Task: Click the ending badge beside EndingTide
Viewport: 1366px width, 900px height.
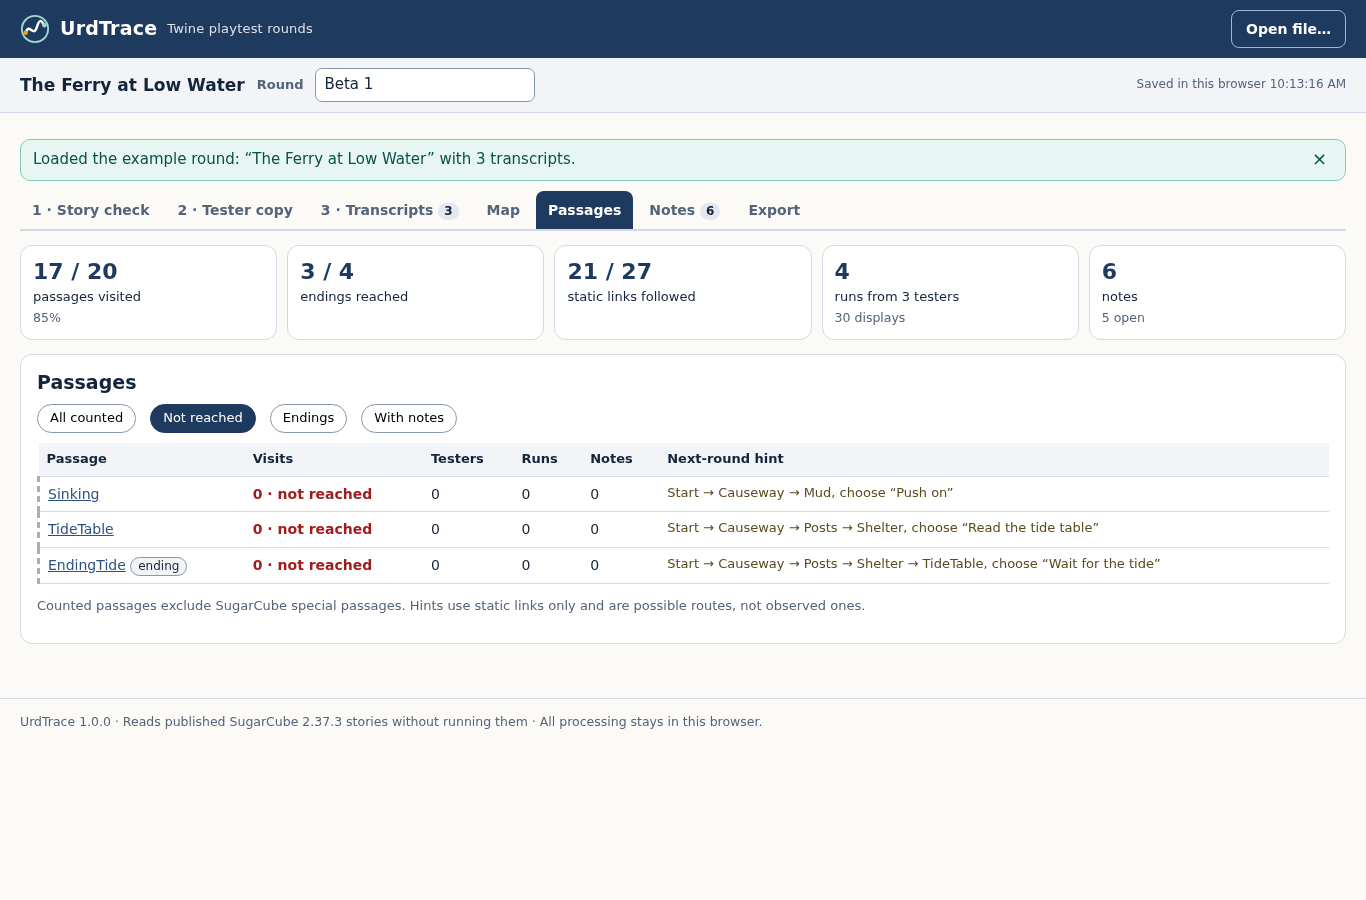Action: pos(159,566)
